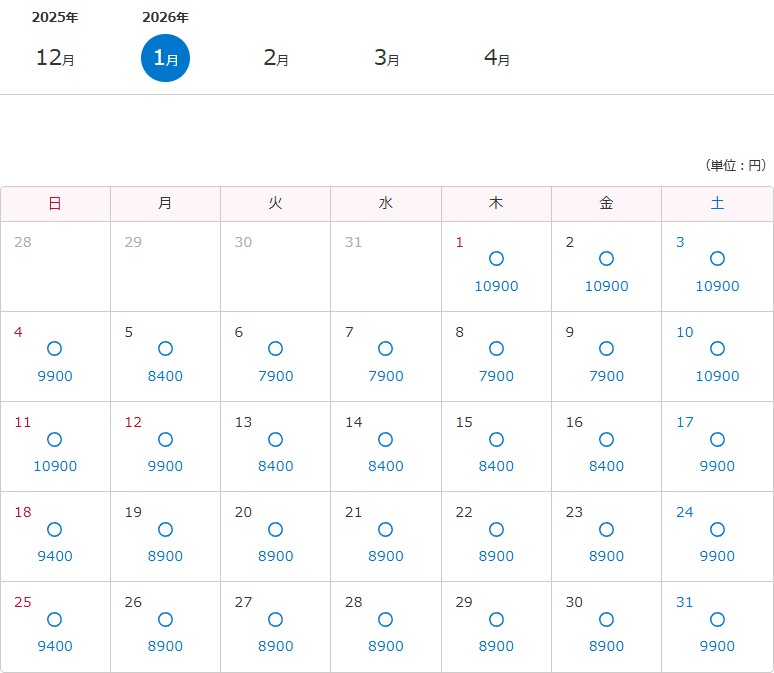774x673 pixels.
Task: Click the availability circle on January 25
Action: click(x=55, y=619)
